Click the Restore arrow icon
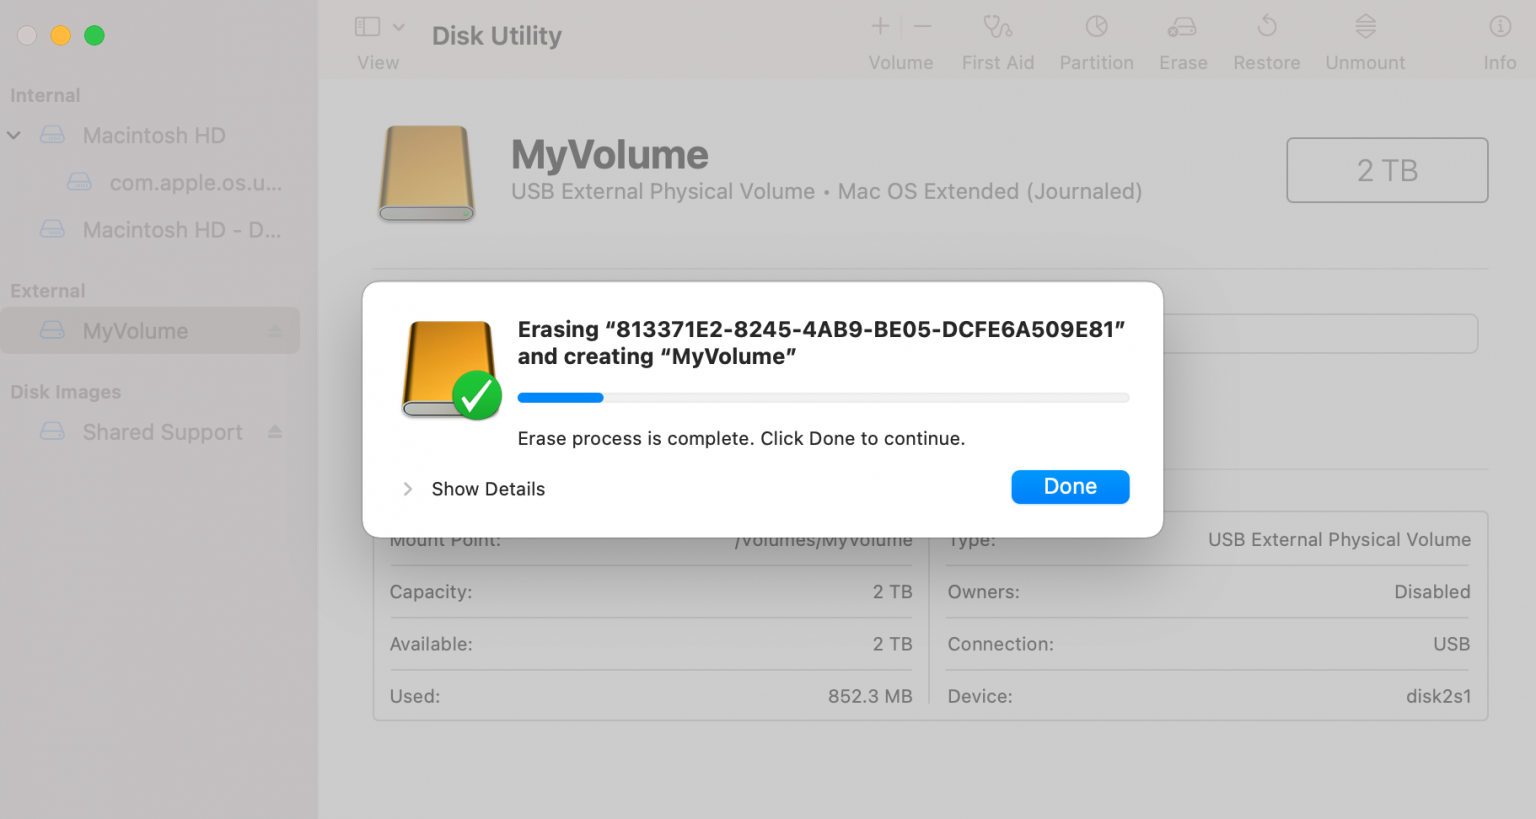Viewport: 1536px width, 819px height. 1267,26
